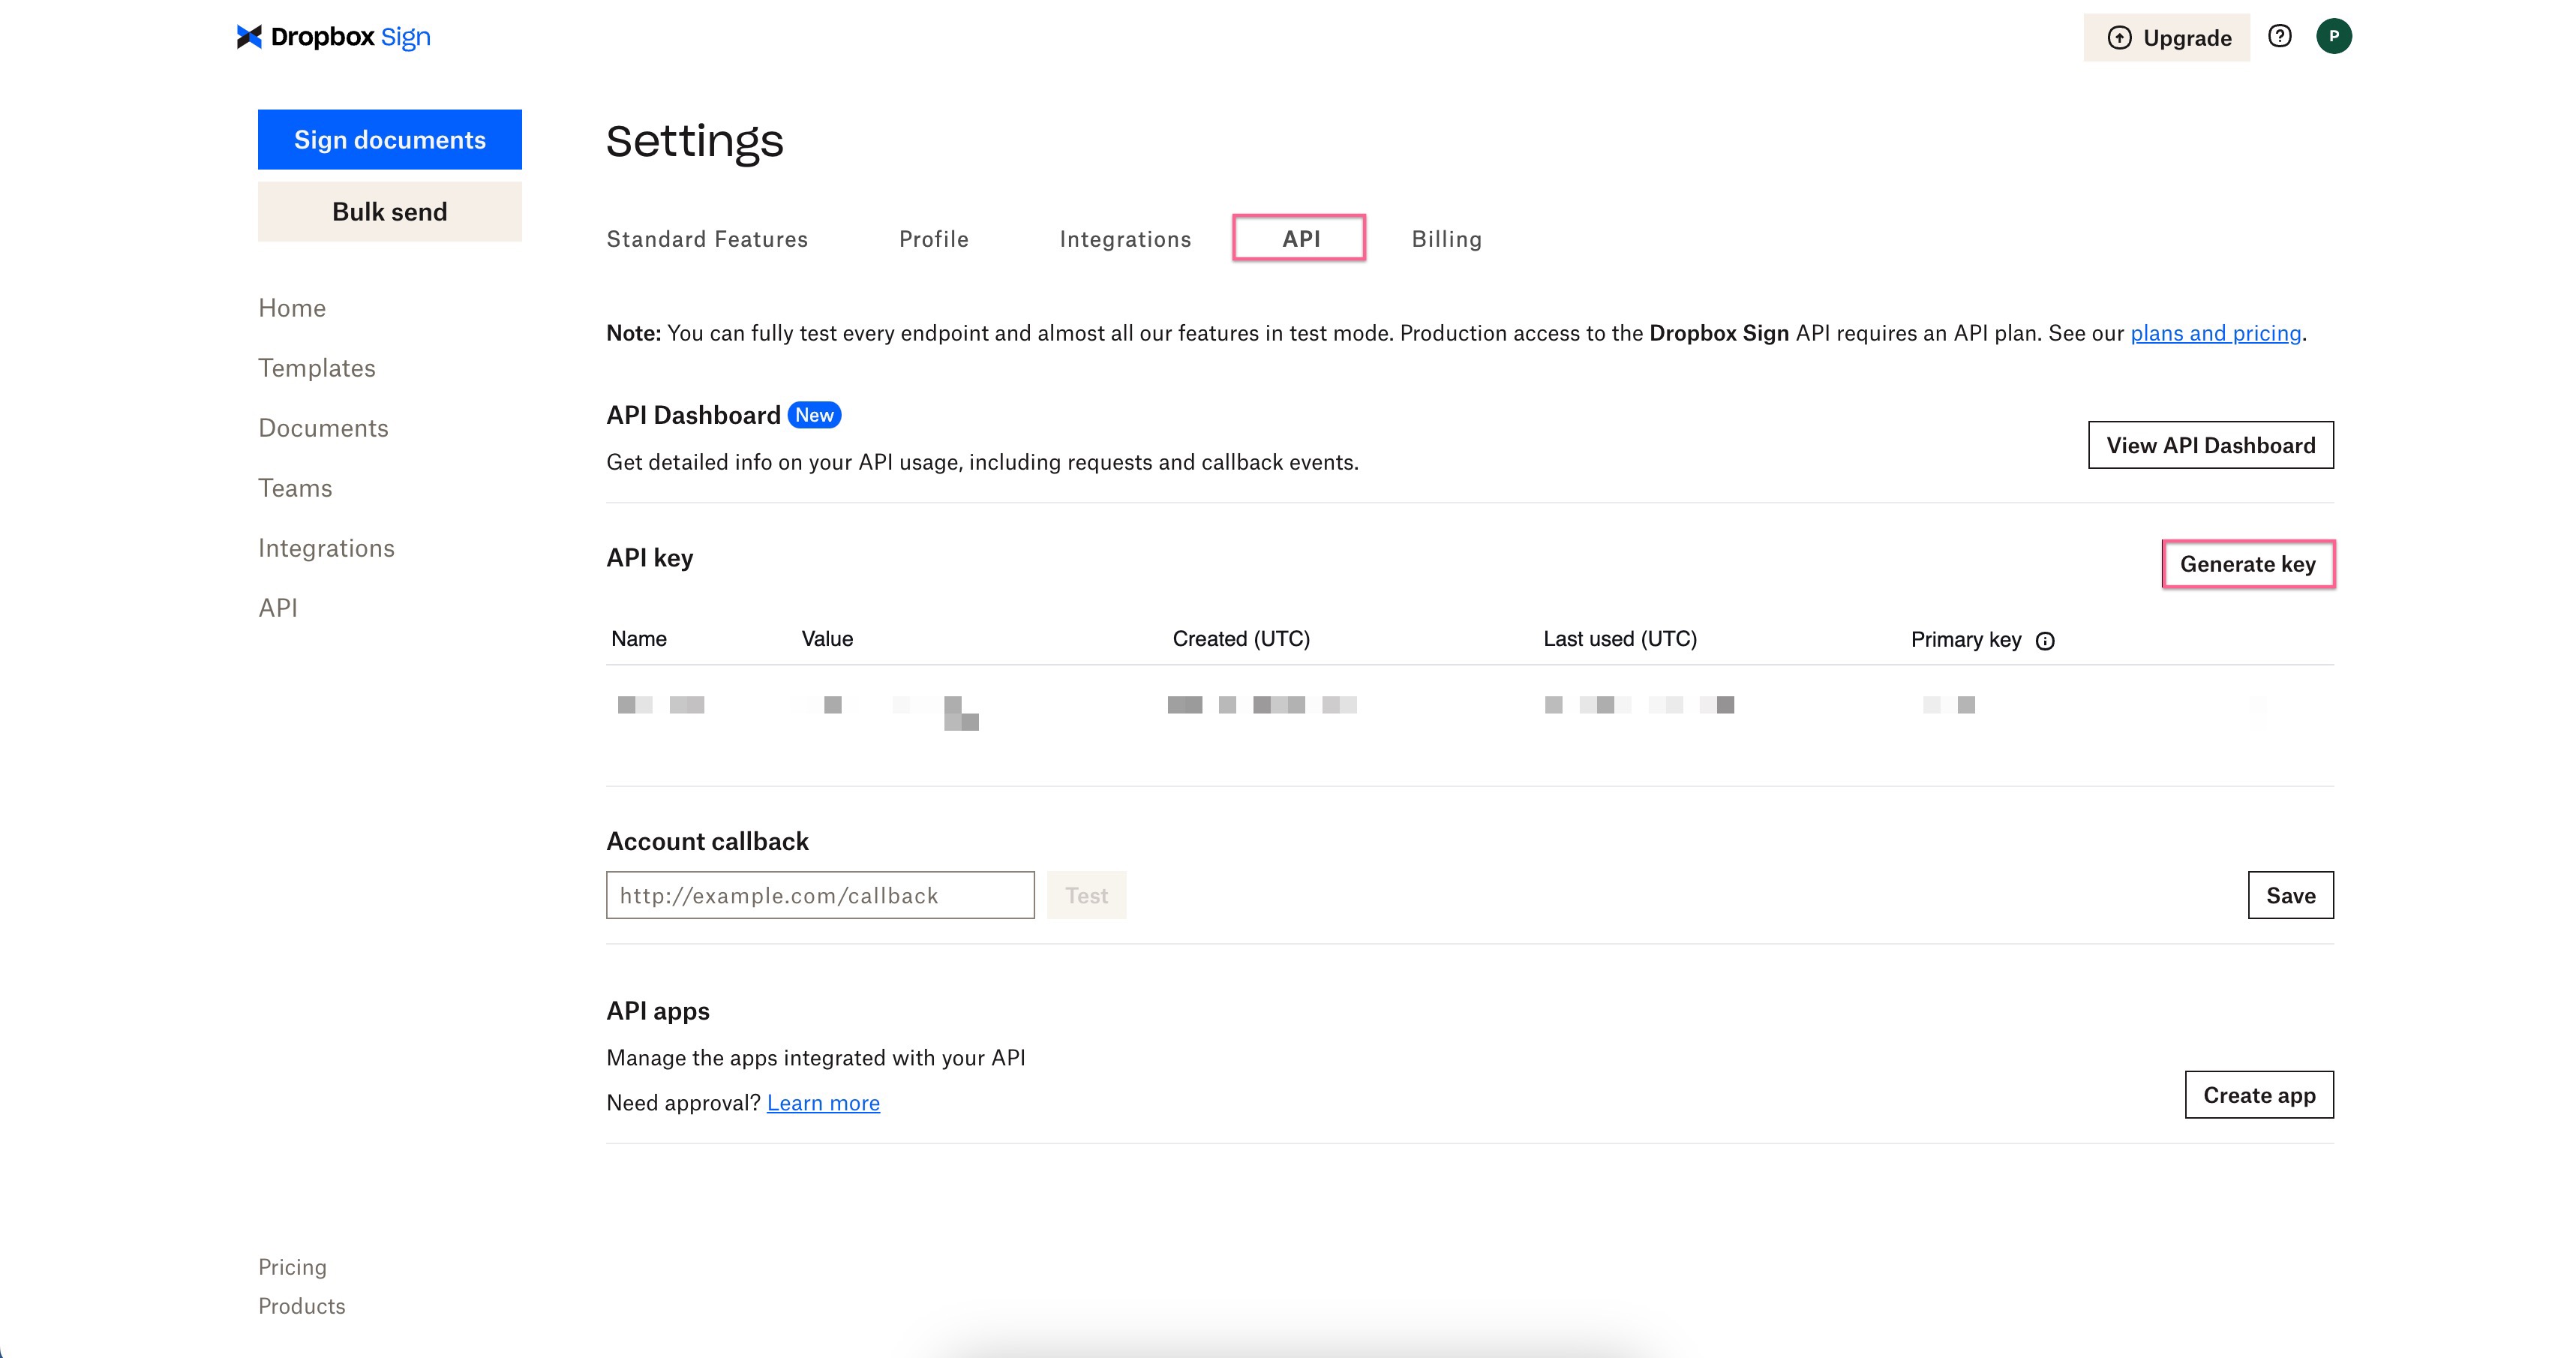This screenshot has width=2576, height=1358.
Task: Click the Create app button
Action: (x=2259, y=1094)
